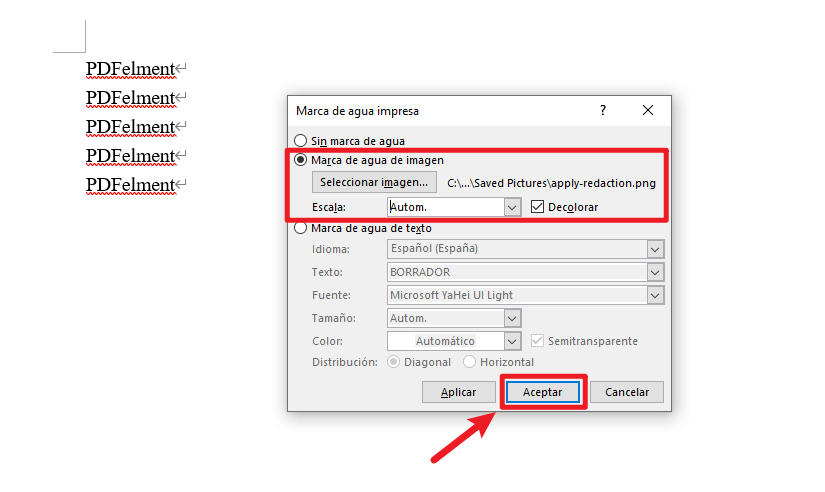Click the help question mark icon in the dialog
825x492 pixels.
603,110
